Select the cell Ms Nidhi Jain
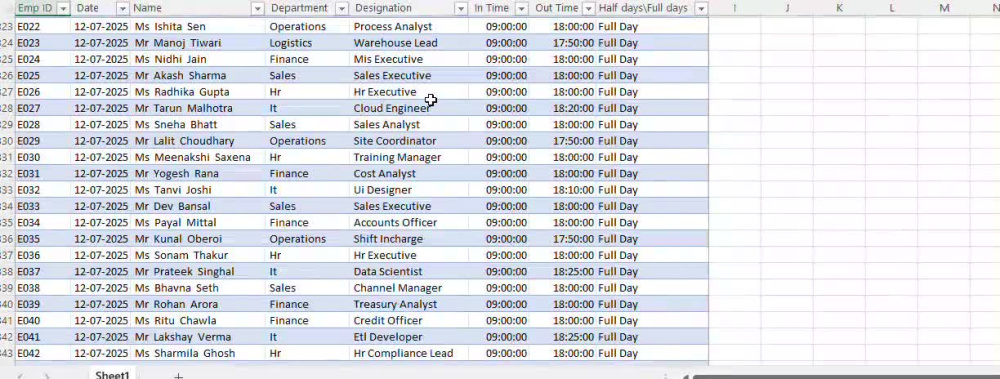 tap(198, 59)
